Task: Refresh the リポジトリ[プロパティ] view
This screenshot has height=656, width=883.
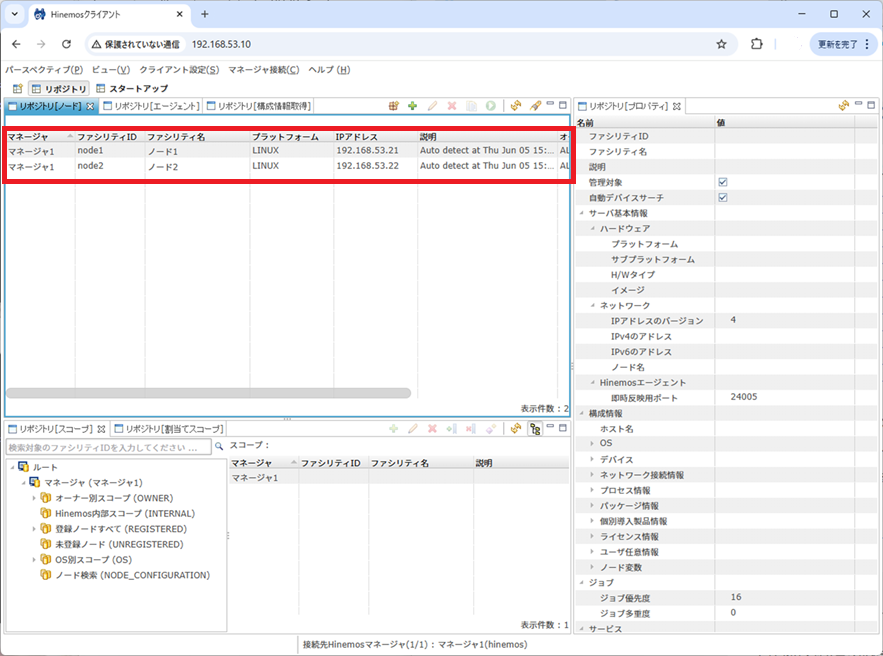Action: tap(843, 105)
